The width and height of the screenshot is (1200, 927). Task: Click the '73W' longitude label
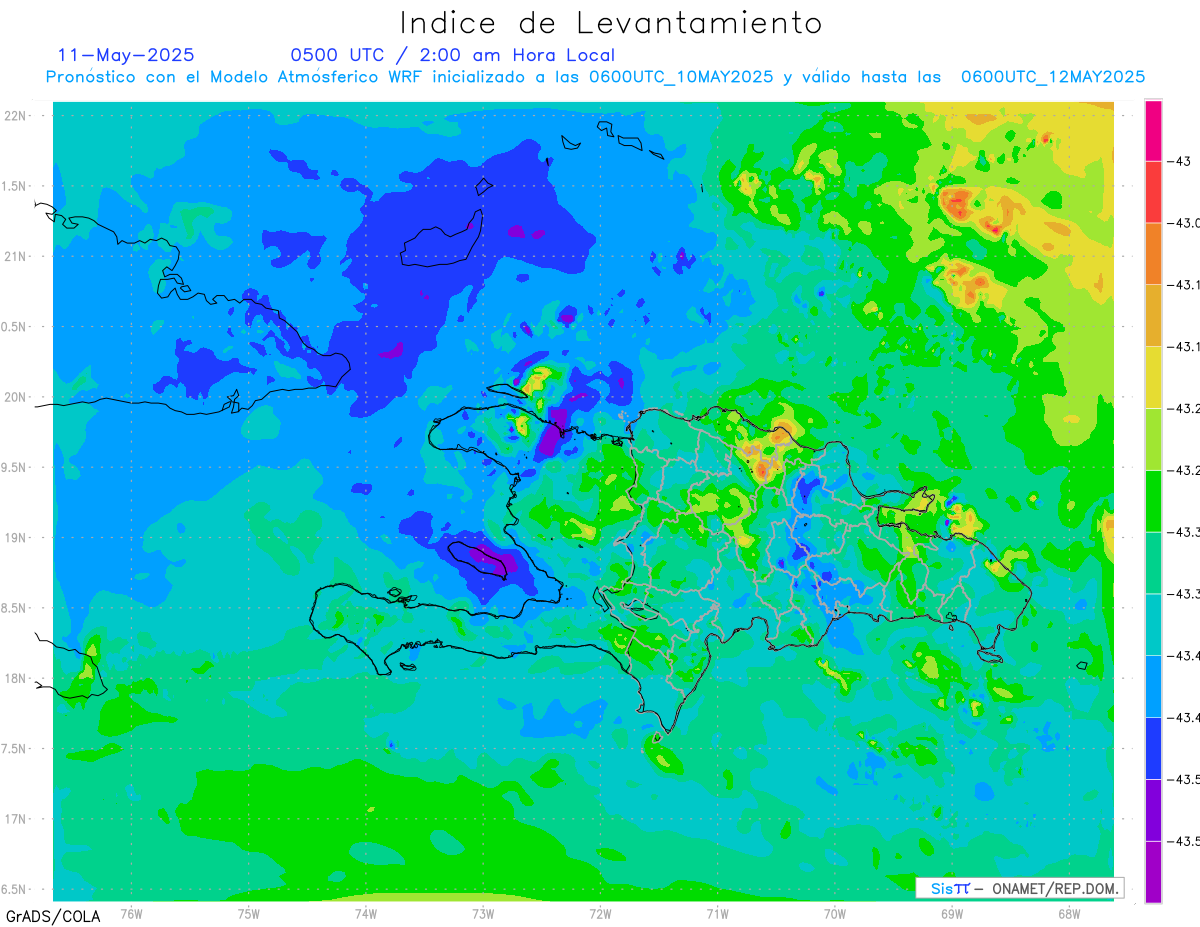(483, 913)
